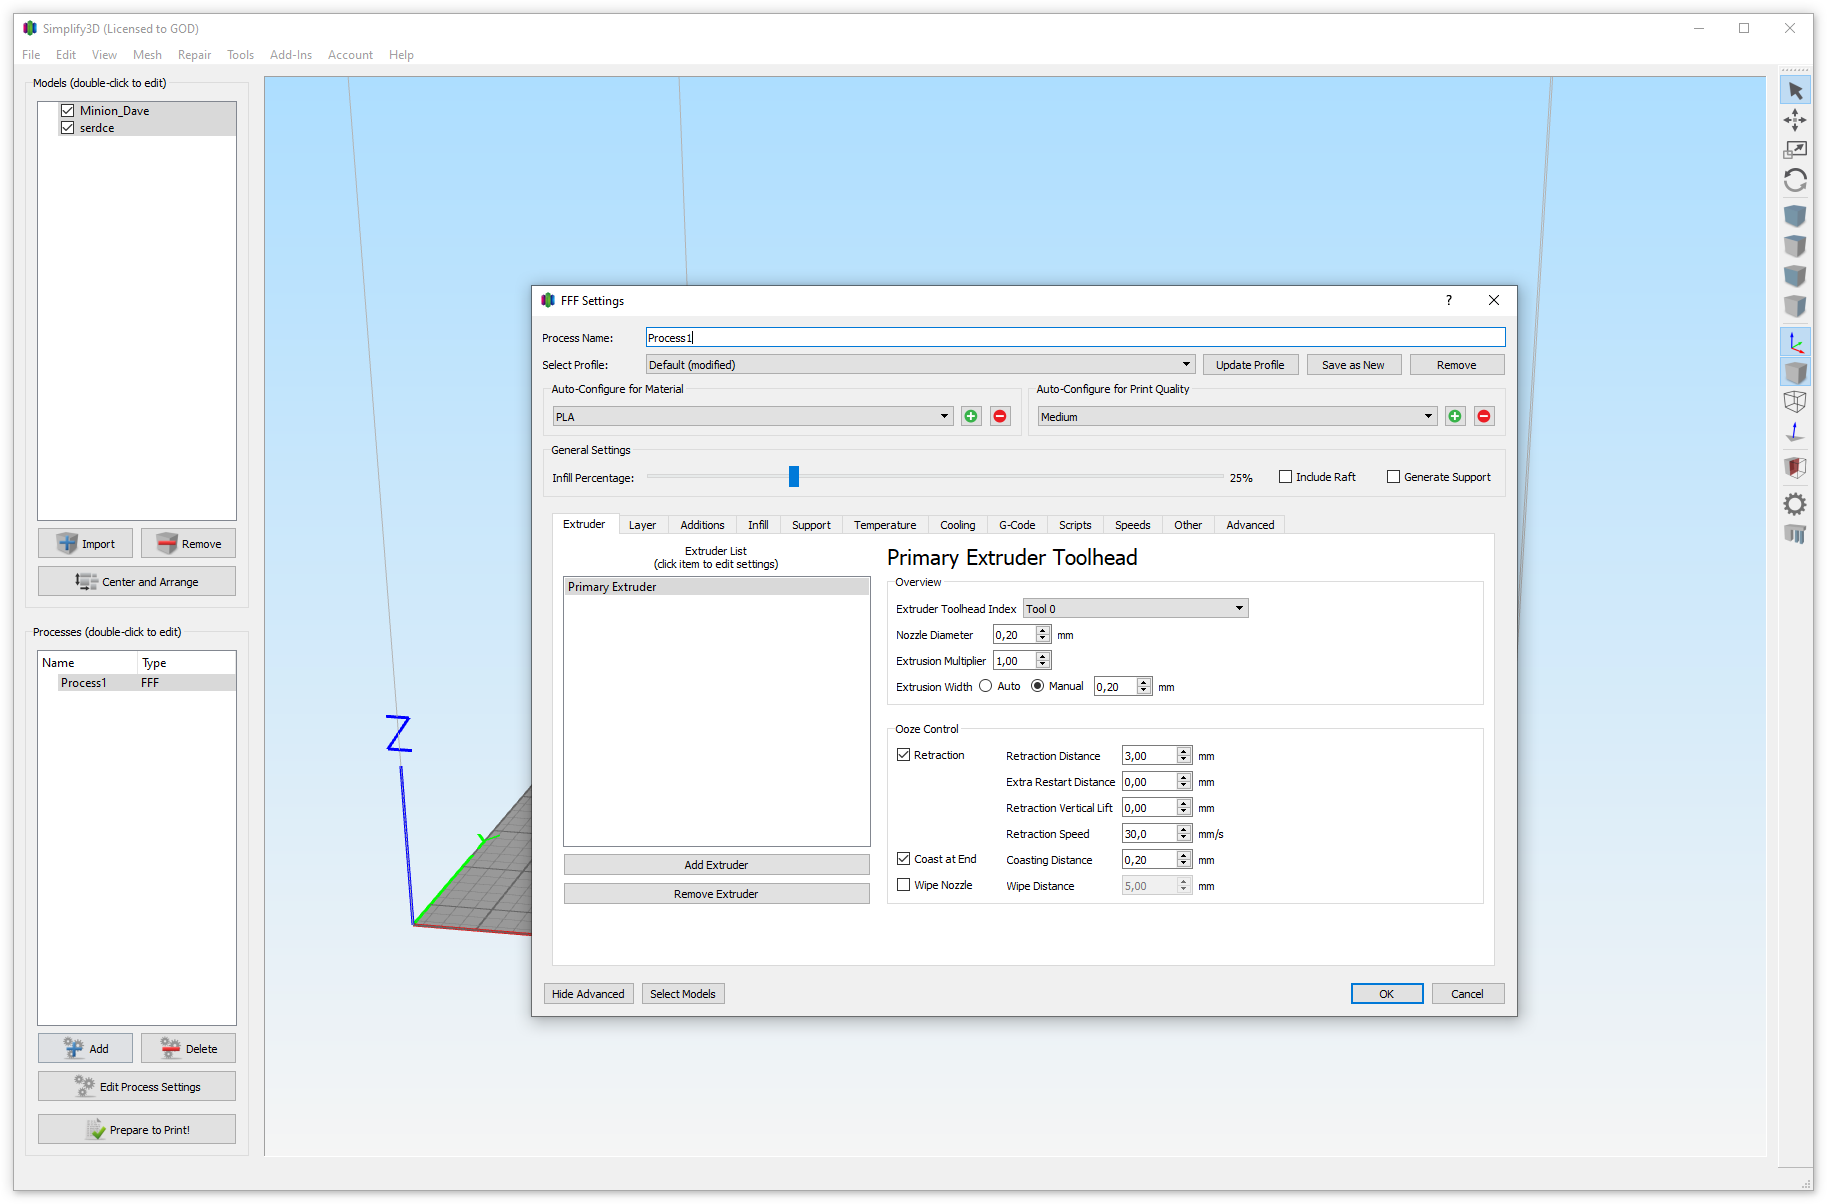Enable Generate Support checkbox
This screenshot has height=1204, width=1827.
click(x=1393, y=477)
